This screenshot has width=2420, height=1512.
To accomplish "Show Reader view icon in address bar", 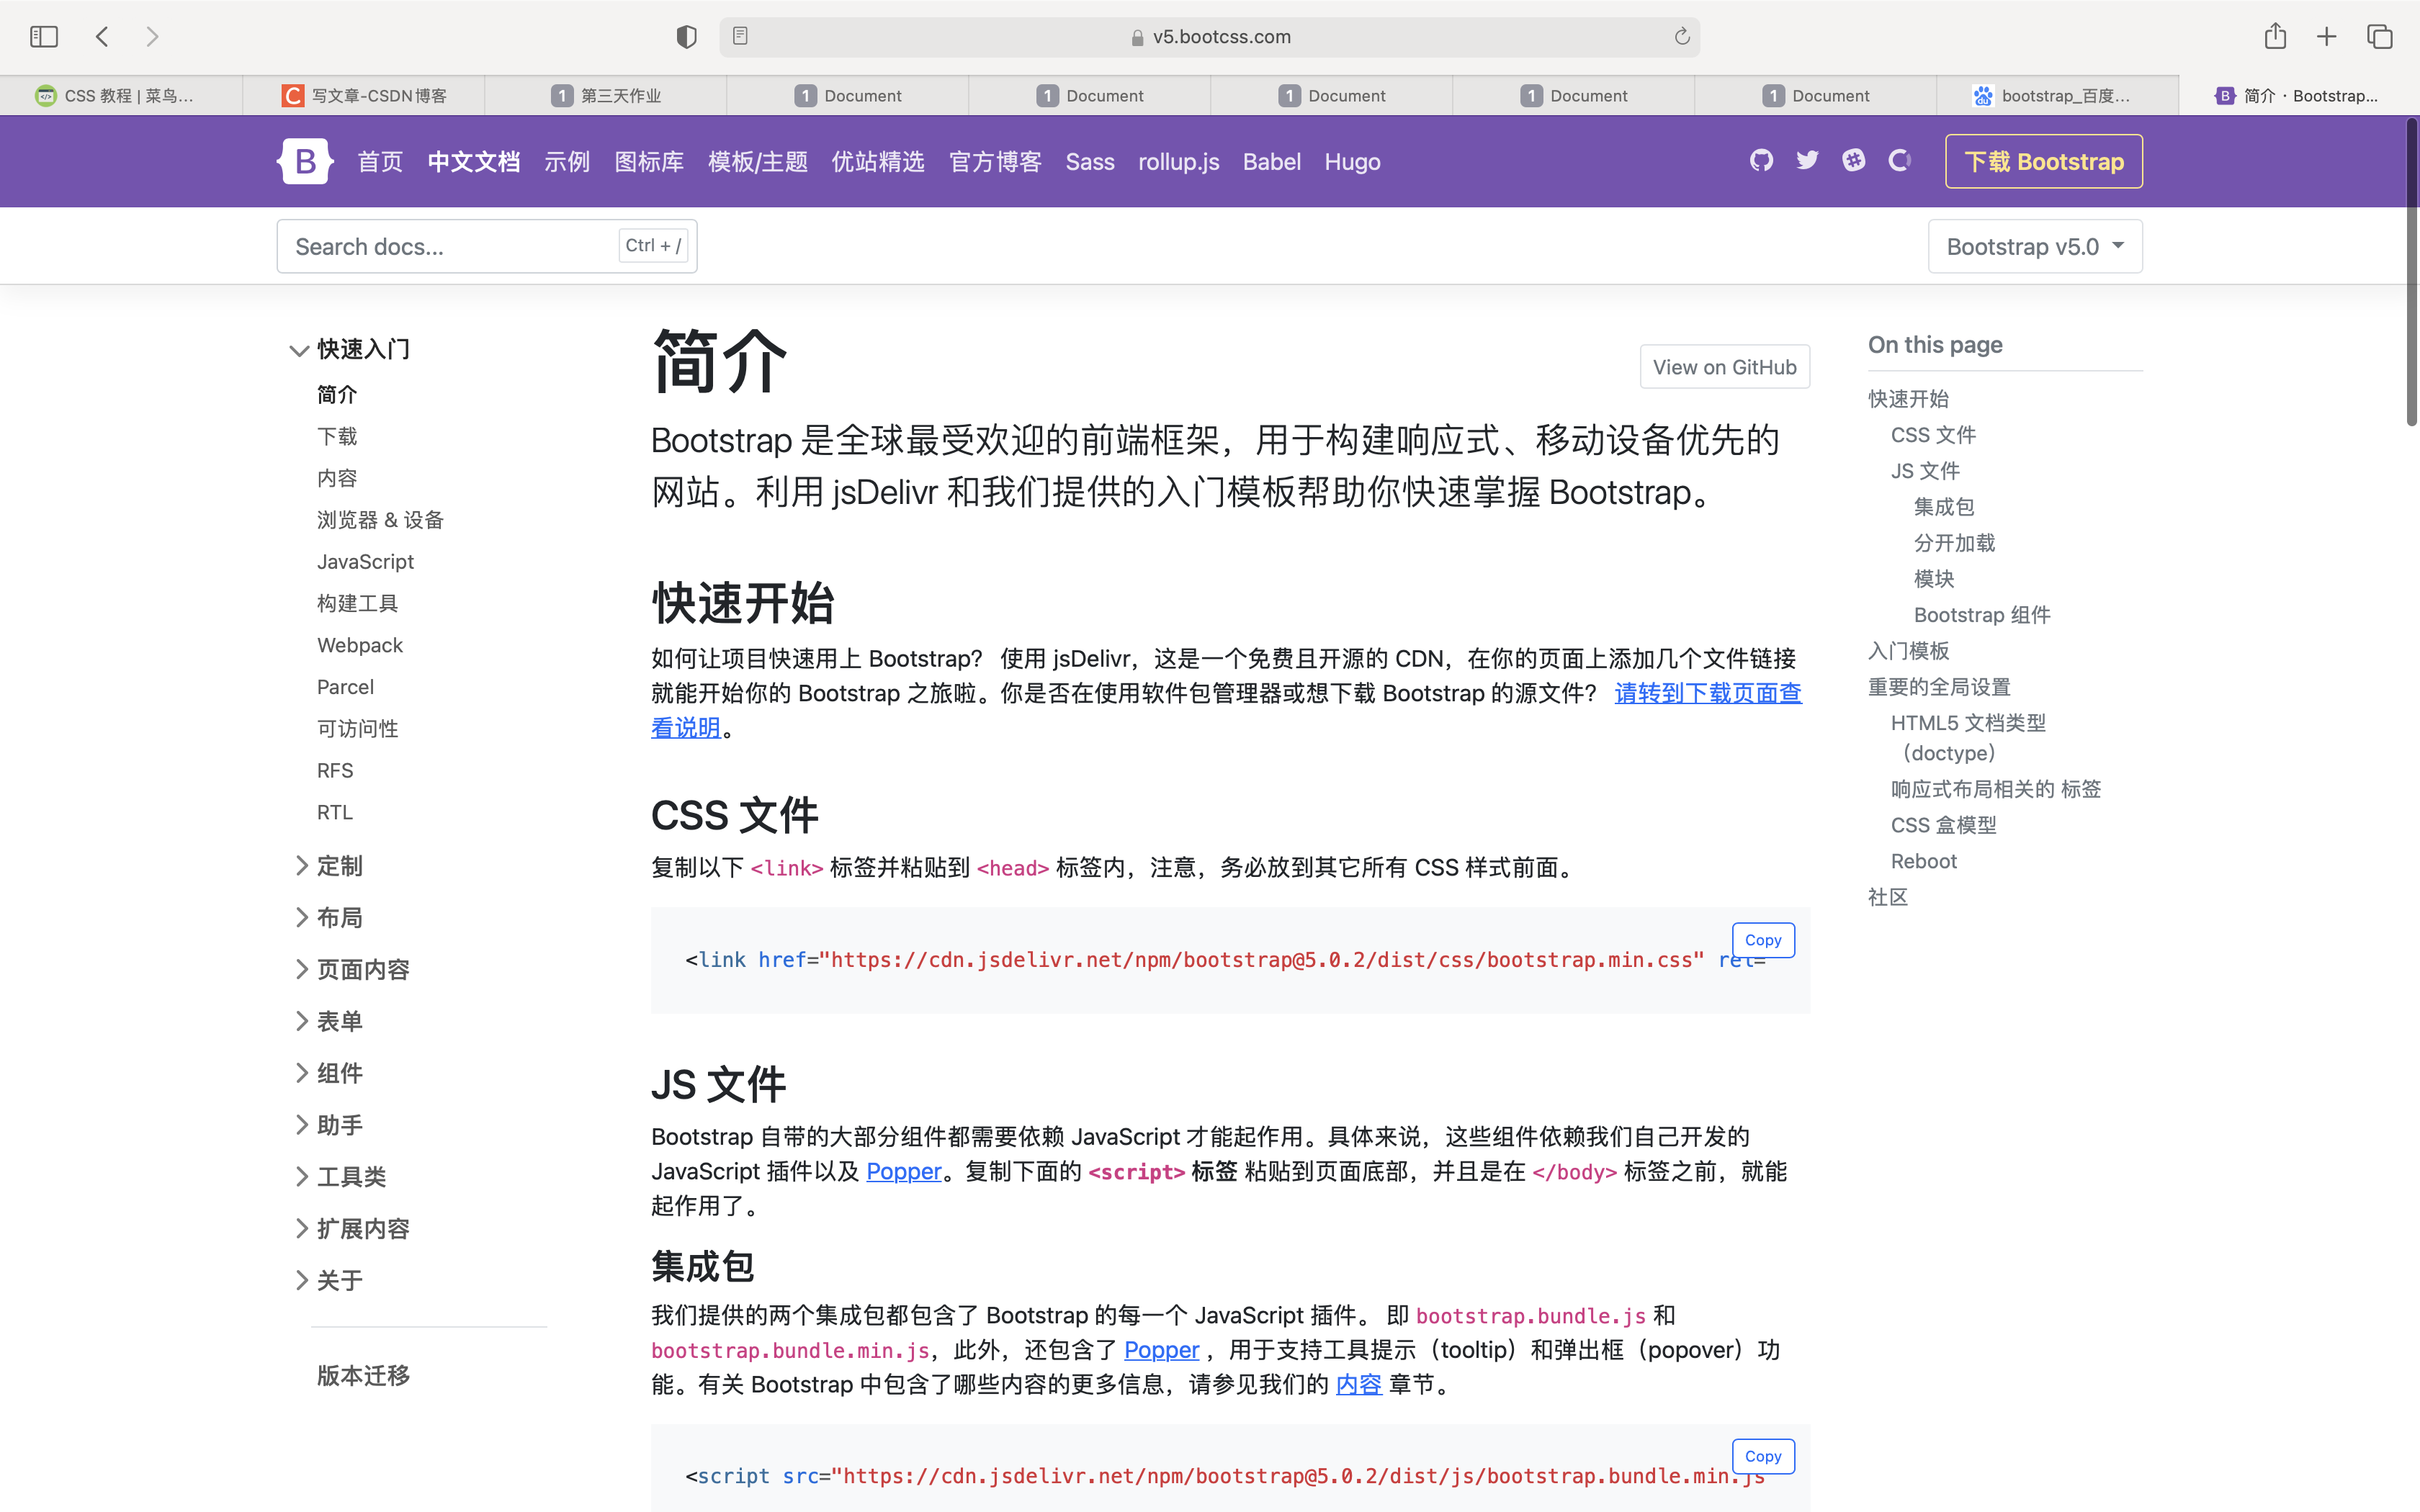I will pos(740,36).
